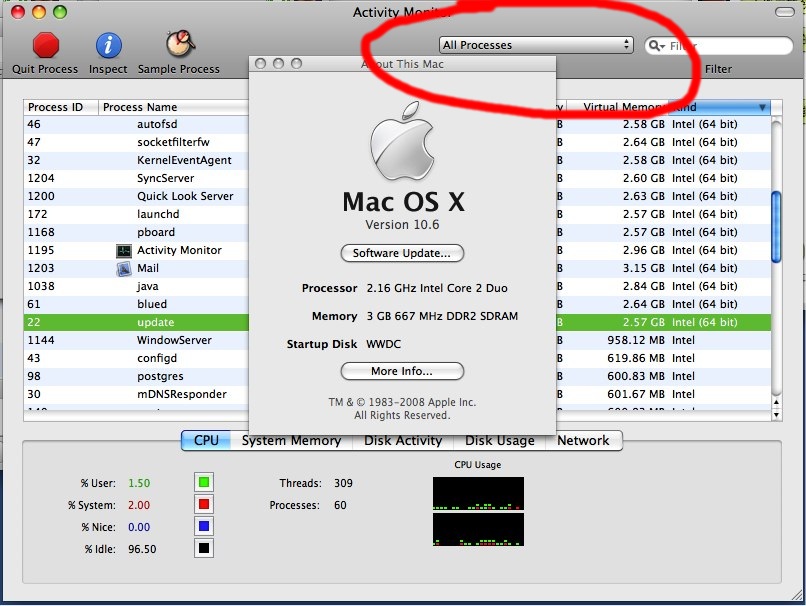
Task: Select the WindowServer process row
Action: 397,340
